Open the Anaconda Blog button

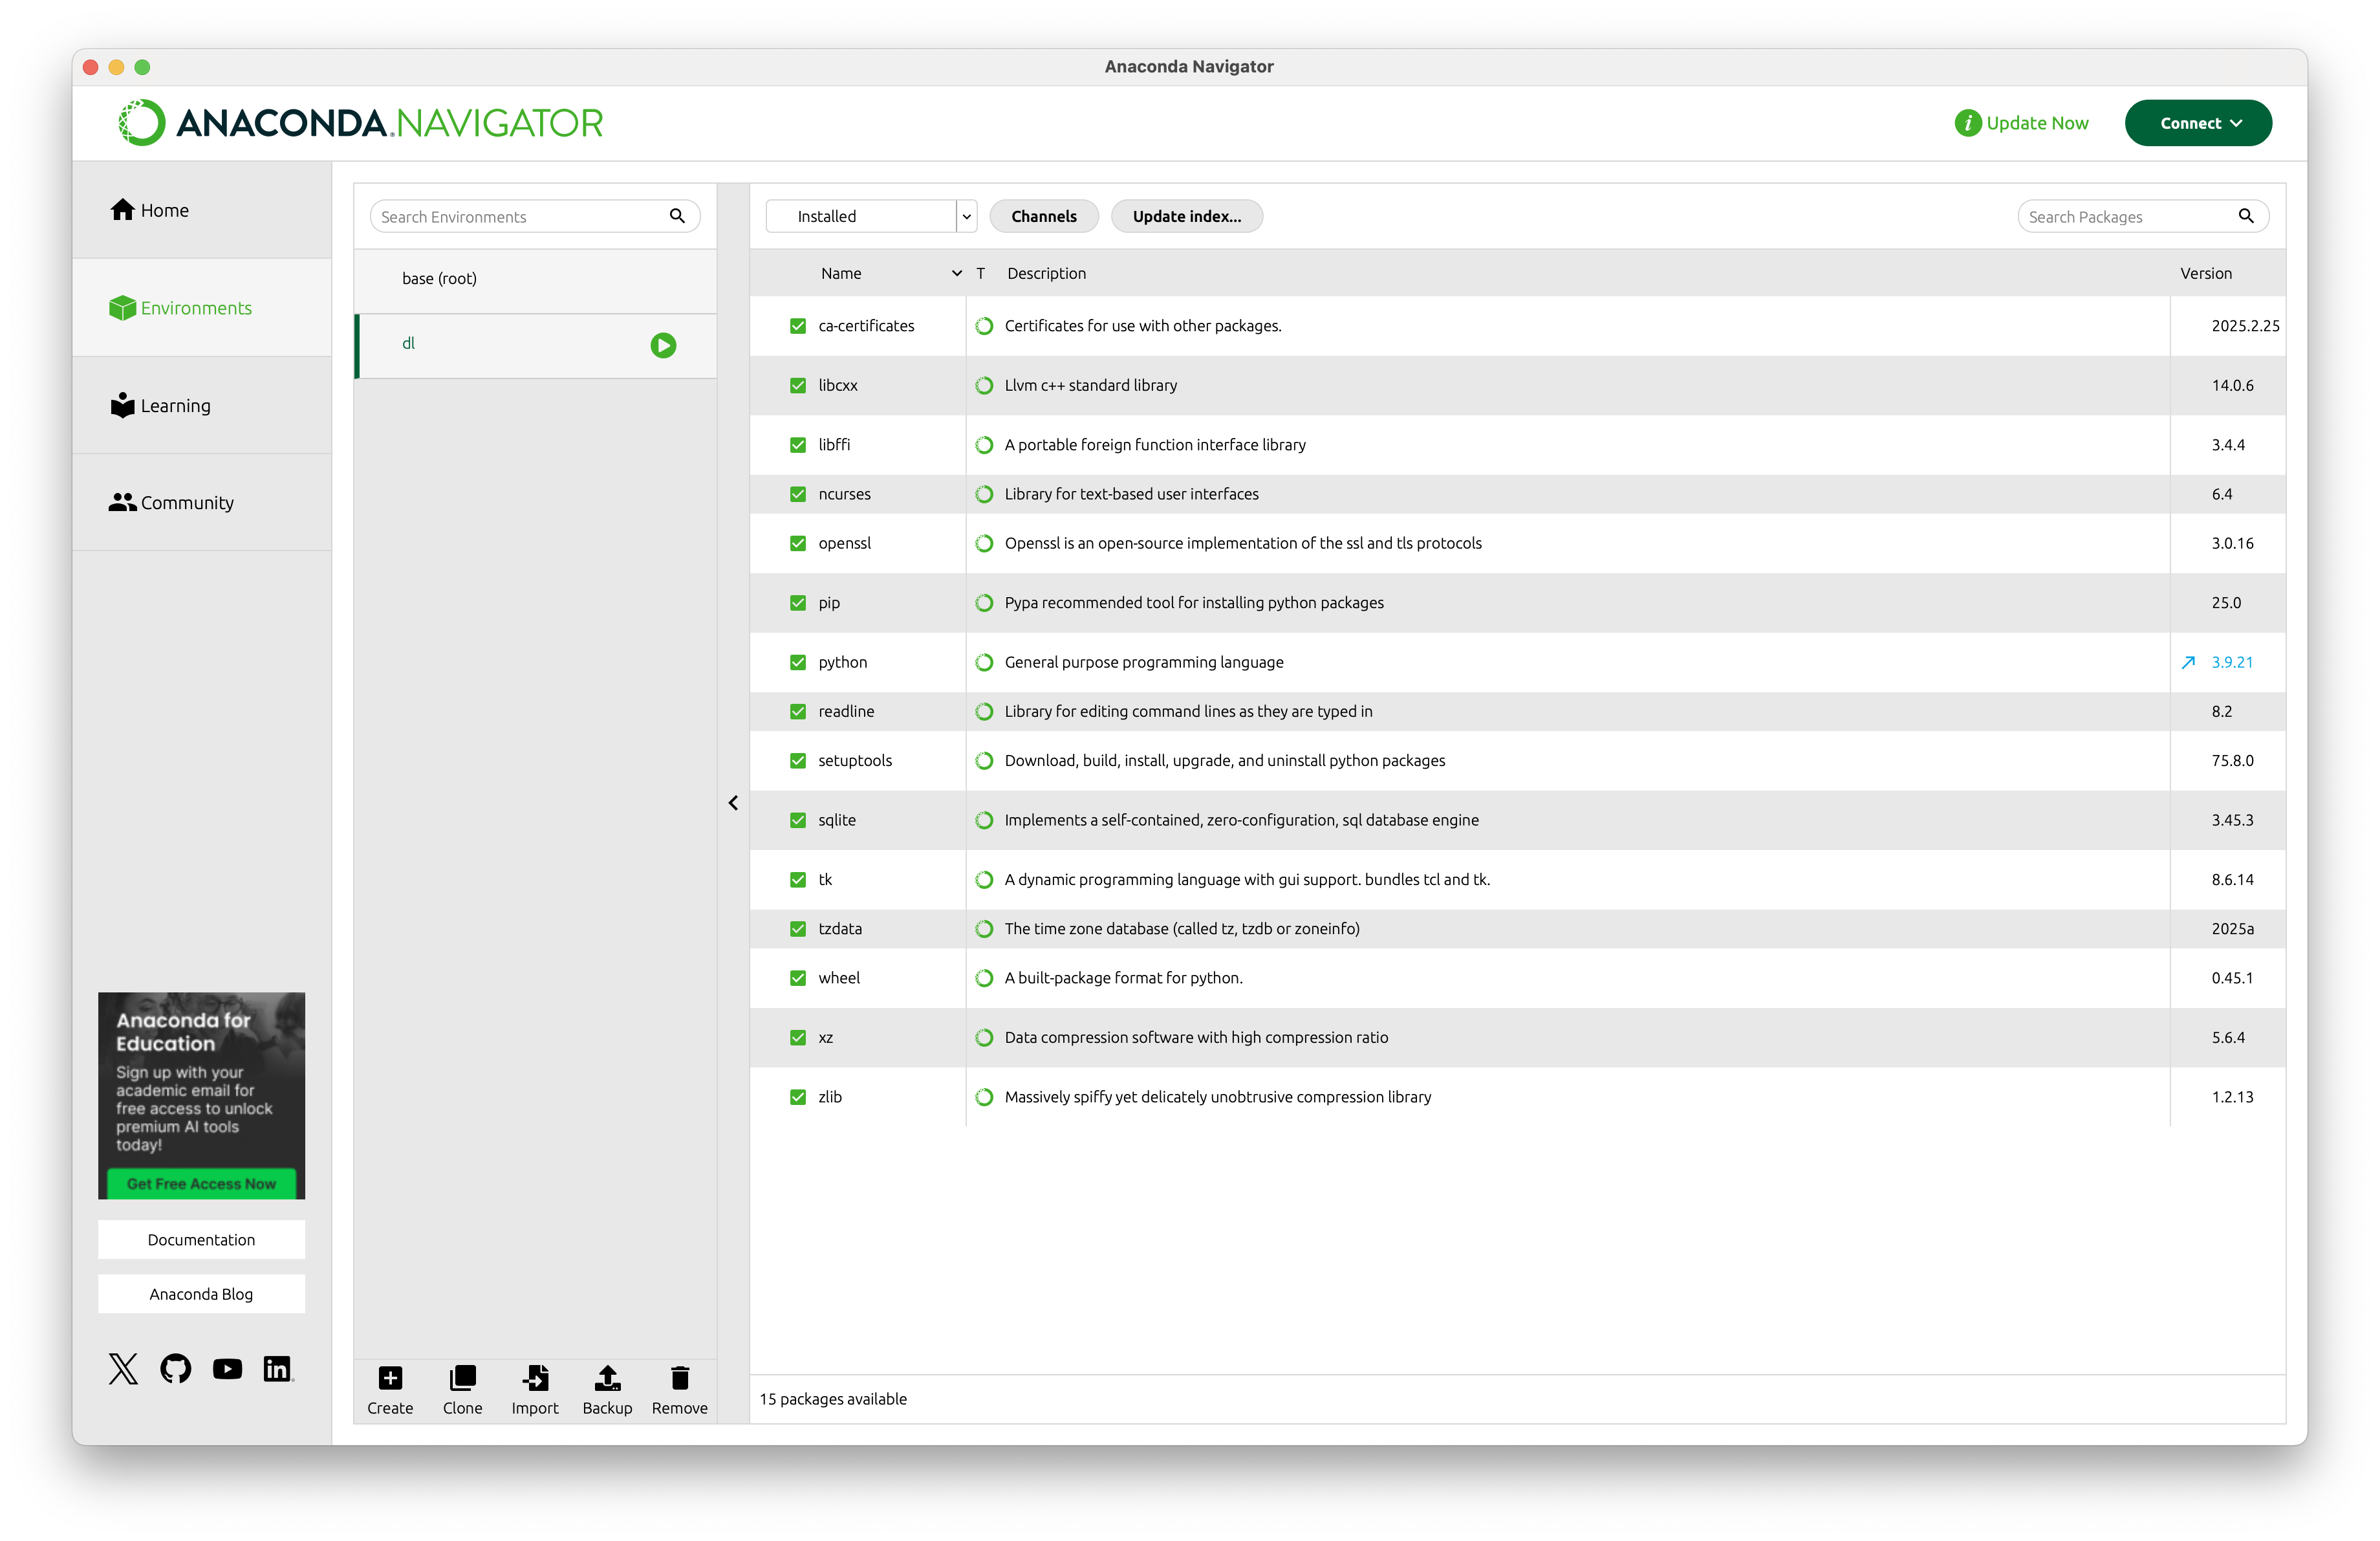201,1294
